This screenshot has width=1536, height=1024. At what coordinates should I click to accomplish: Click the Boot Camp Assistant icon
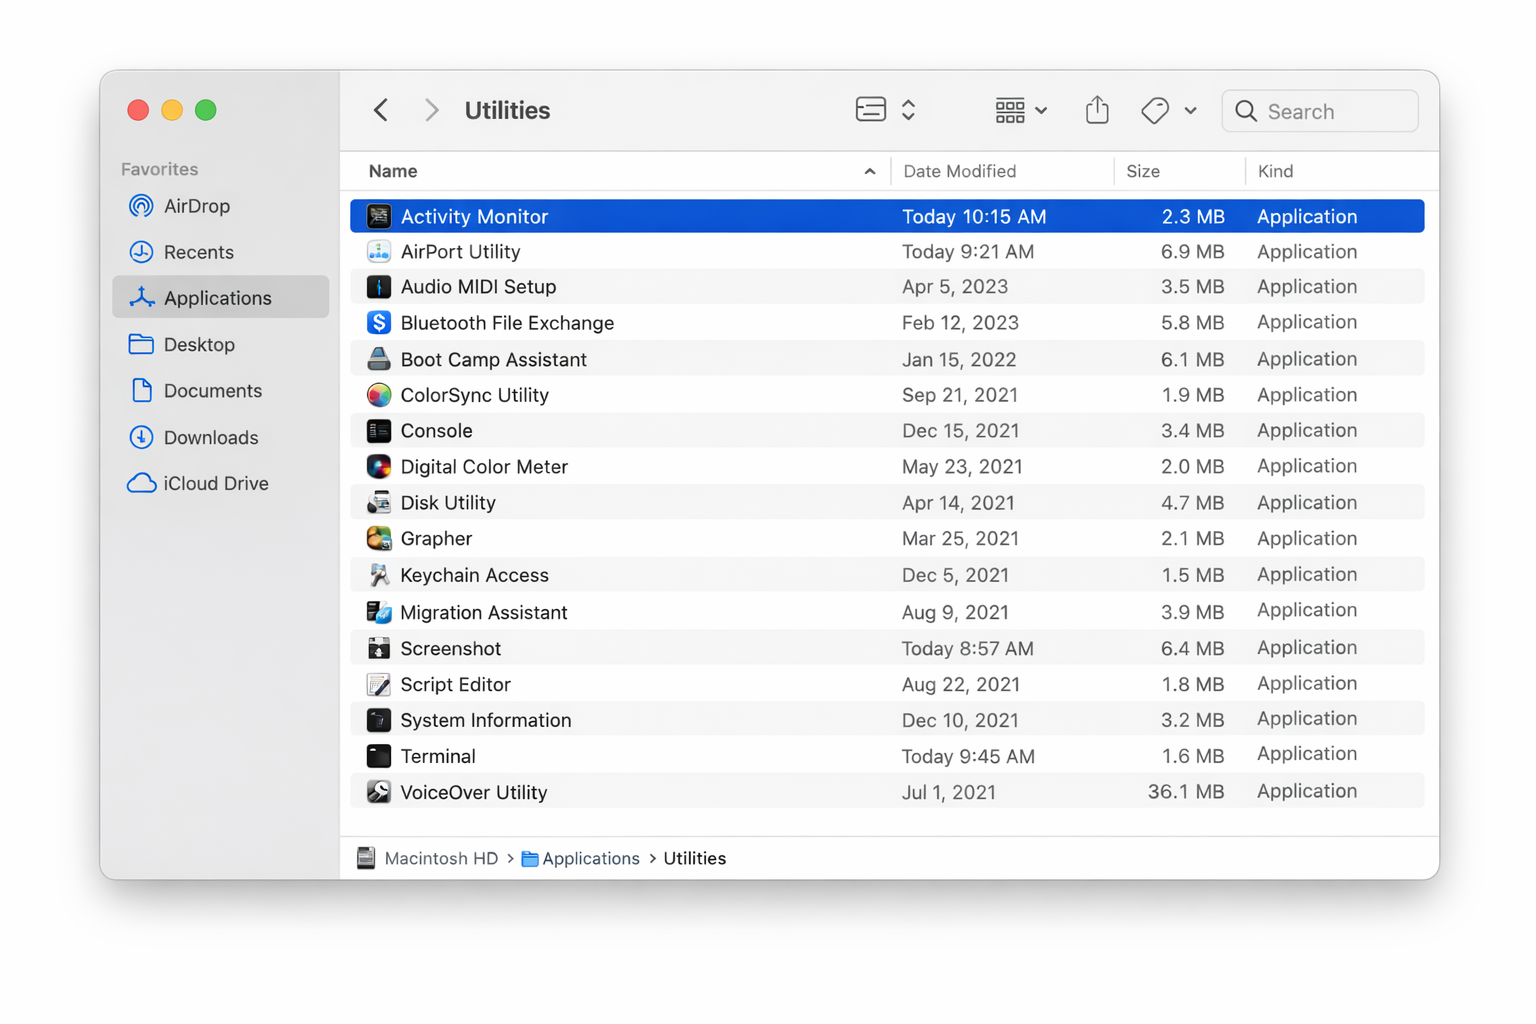(378, 359)
